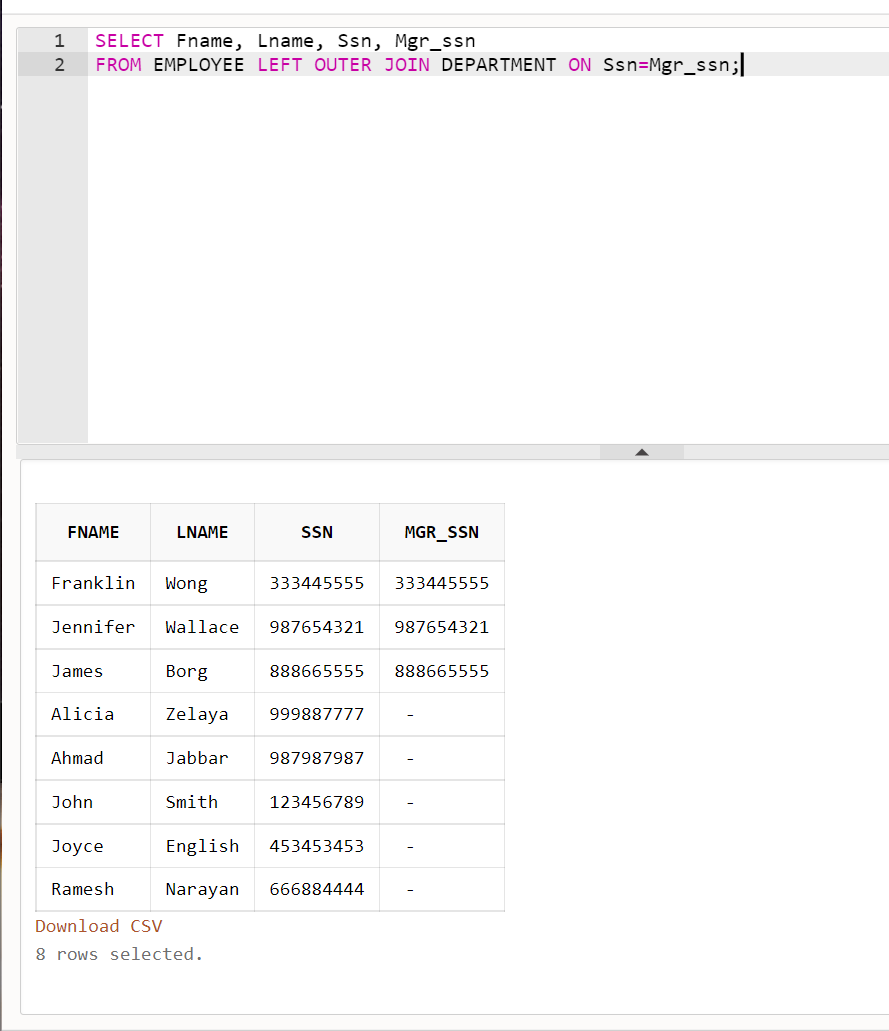
Task: Click line 1 of the SQL editor
Action: (x=488, y=41)
